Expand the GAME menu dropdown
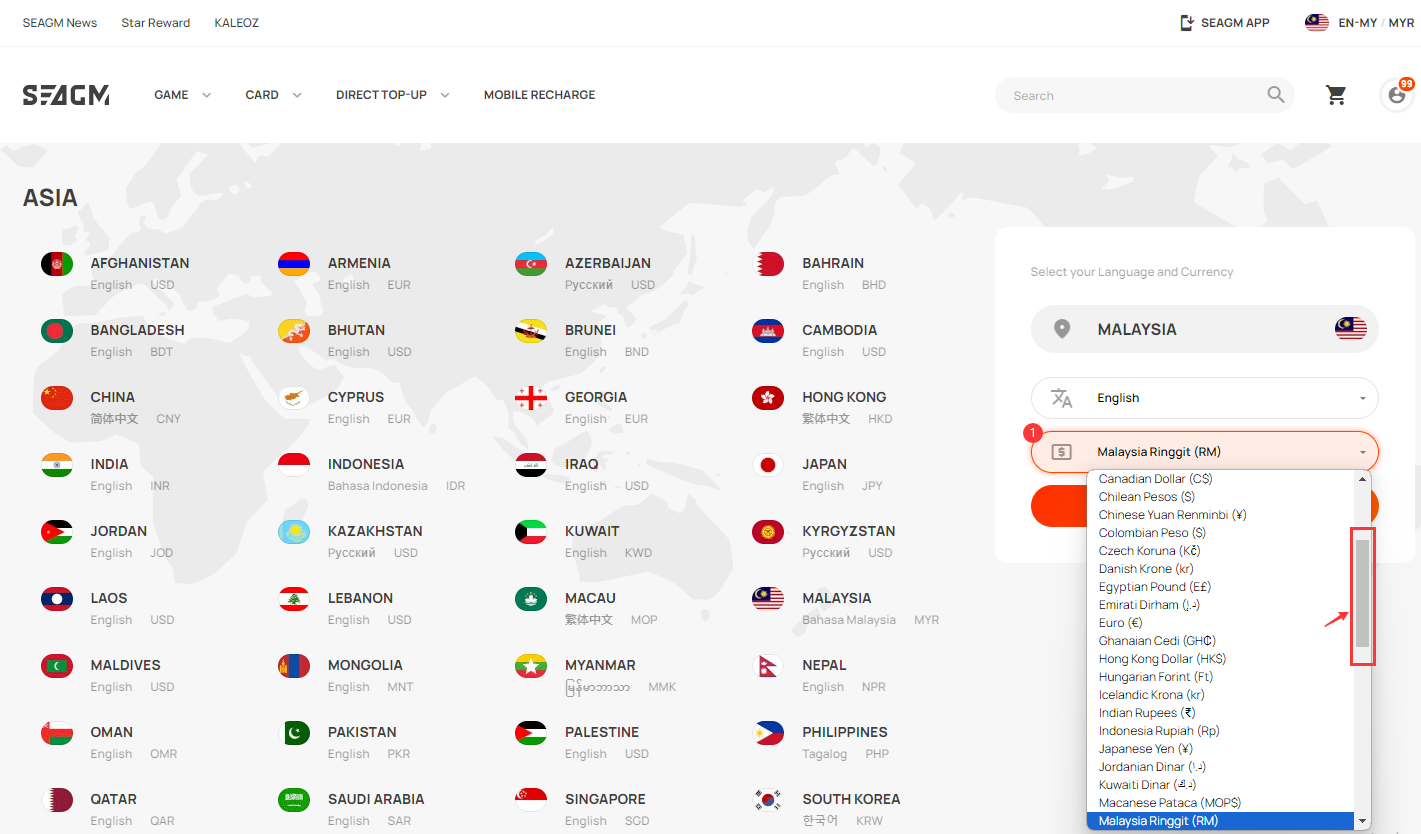This screenshot has height=834, width=1421. [x=182, y=95]
